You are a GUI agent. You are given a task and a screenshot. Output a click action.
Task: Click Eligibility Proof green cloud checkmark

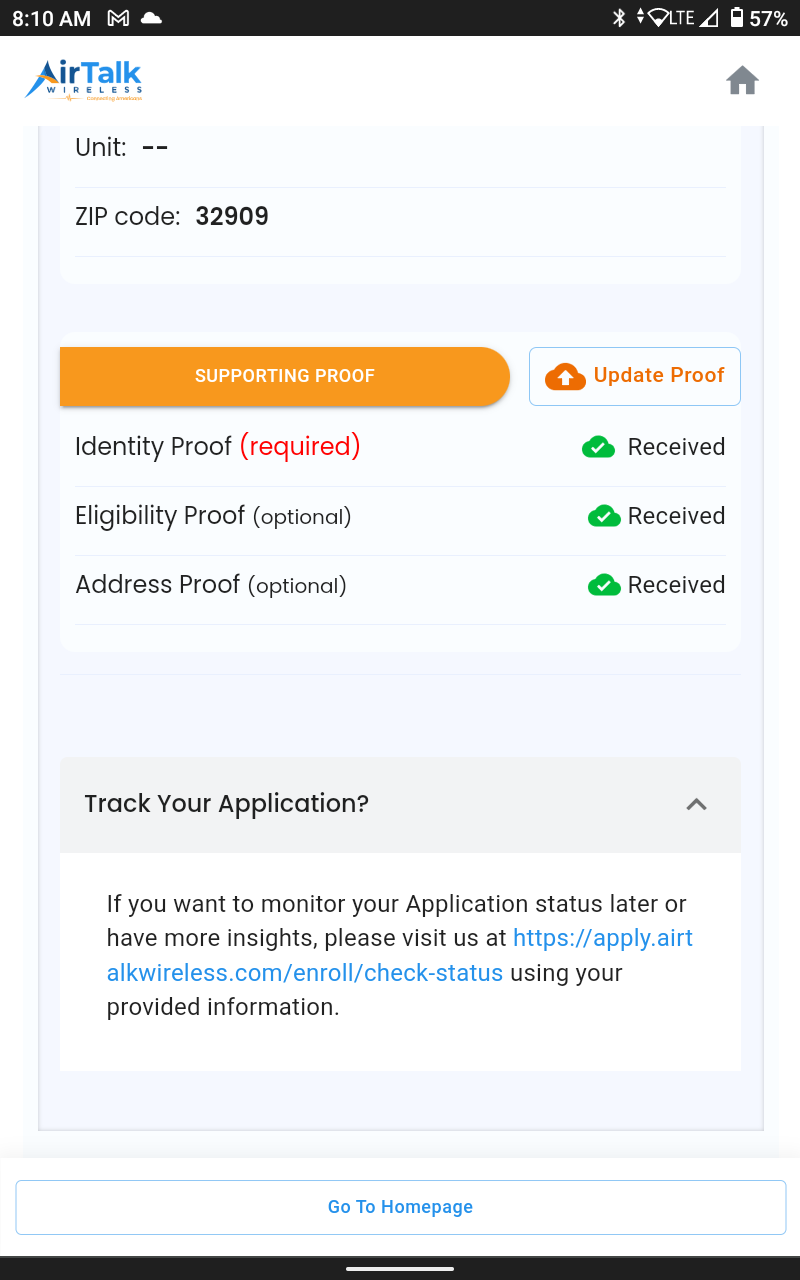pos(604,516)
